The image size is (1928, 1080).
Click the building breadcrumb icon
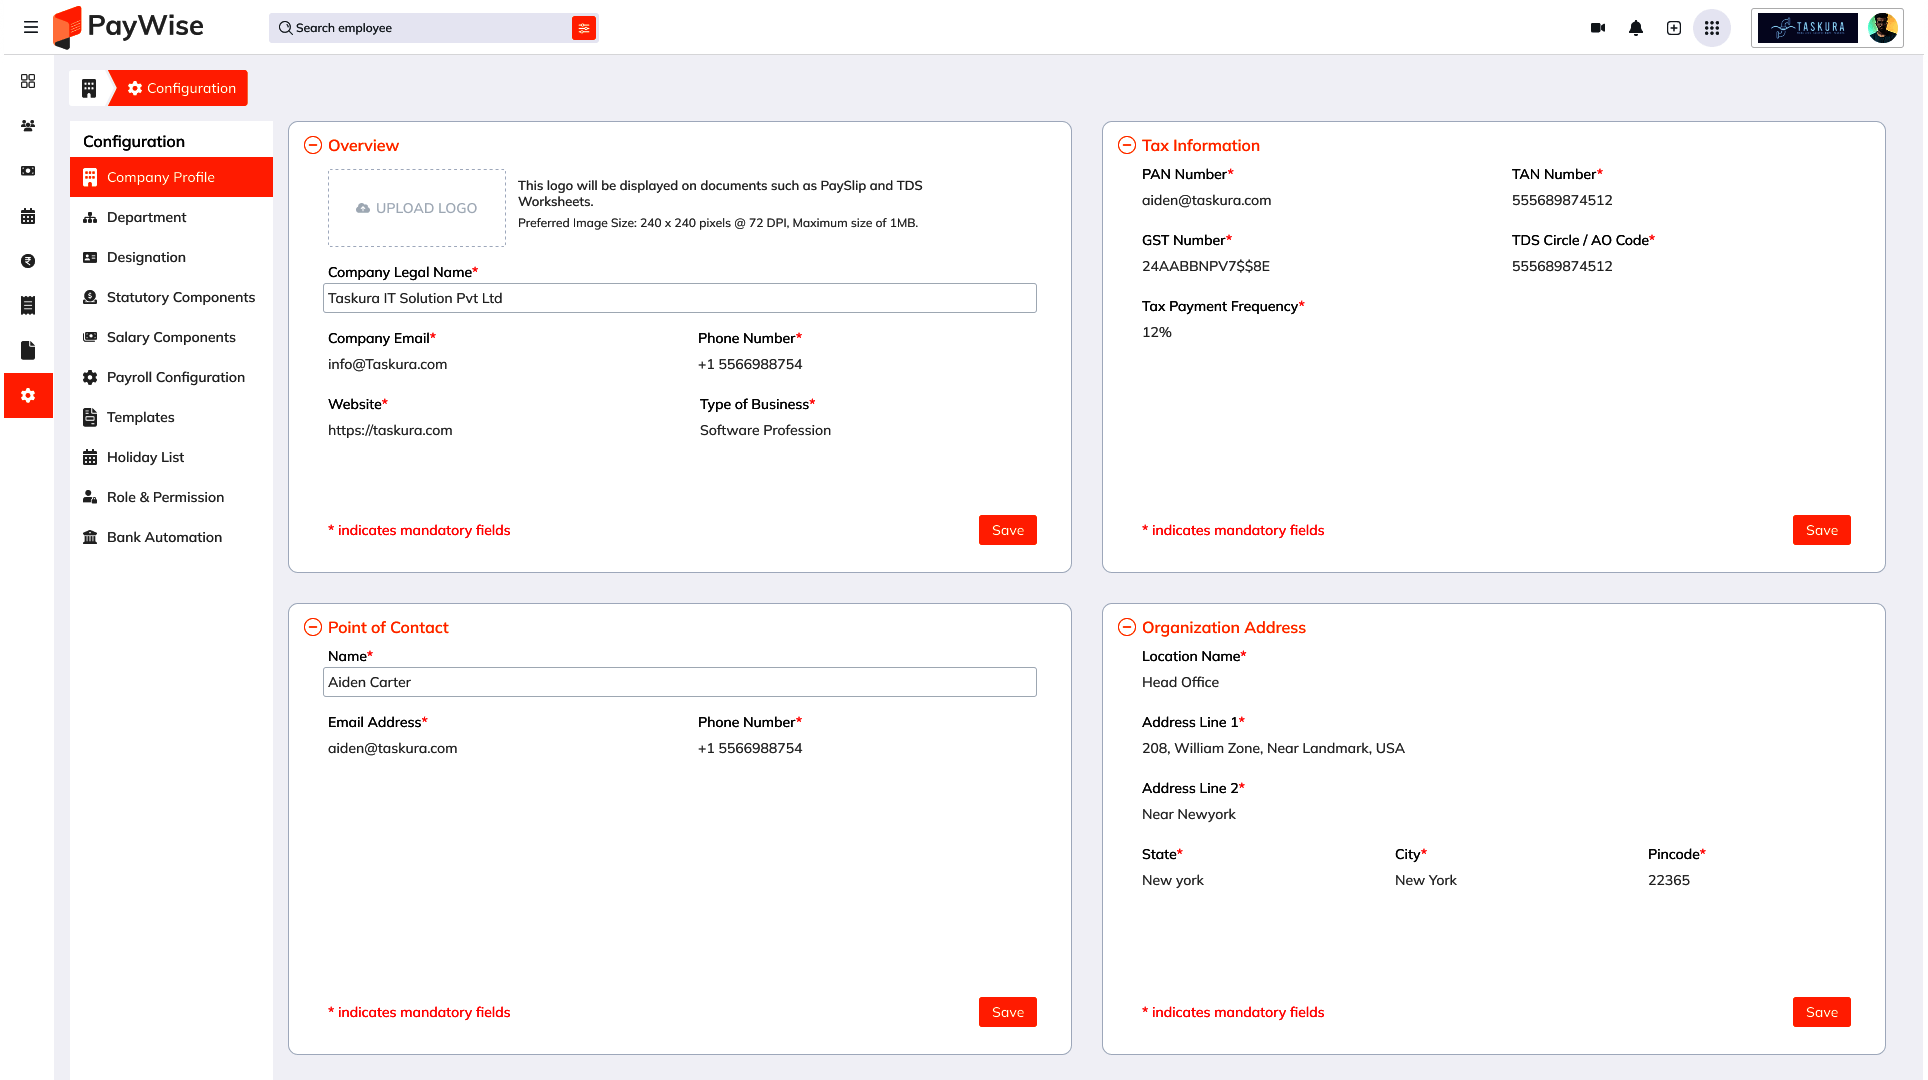tap(89, 88)
